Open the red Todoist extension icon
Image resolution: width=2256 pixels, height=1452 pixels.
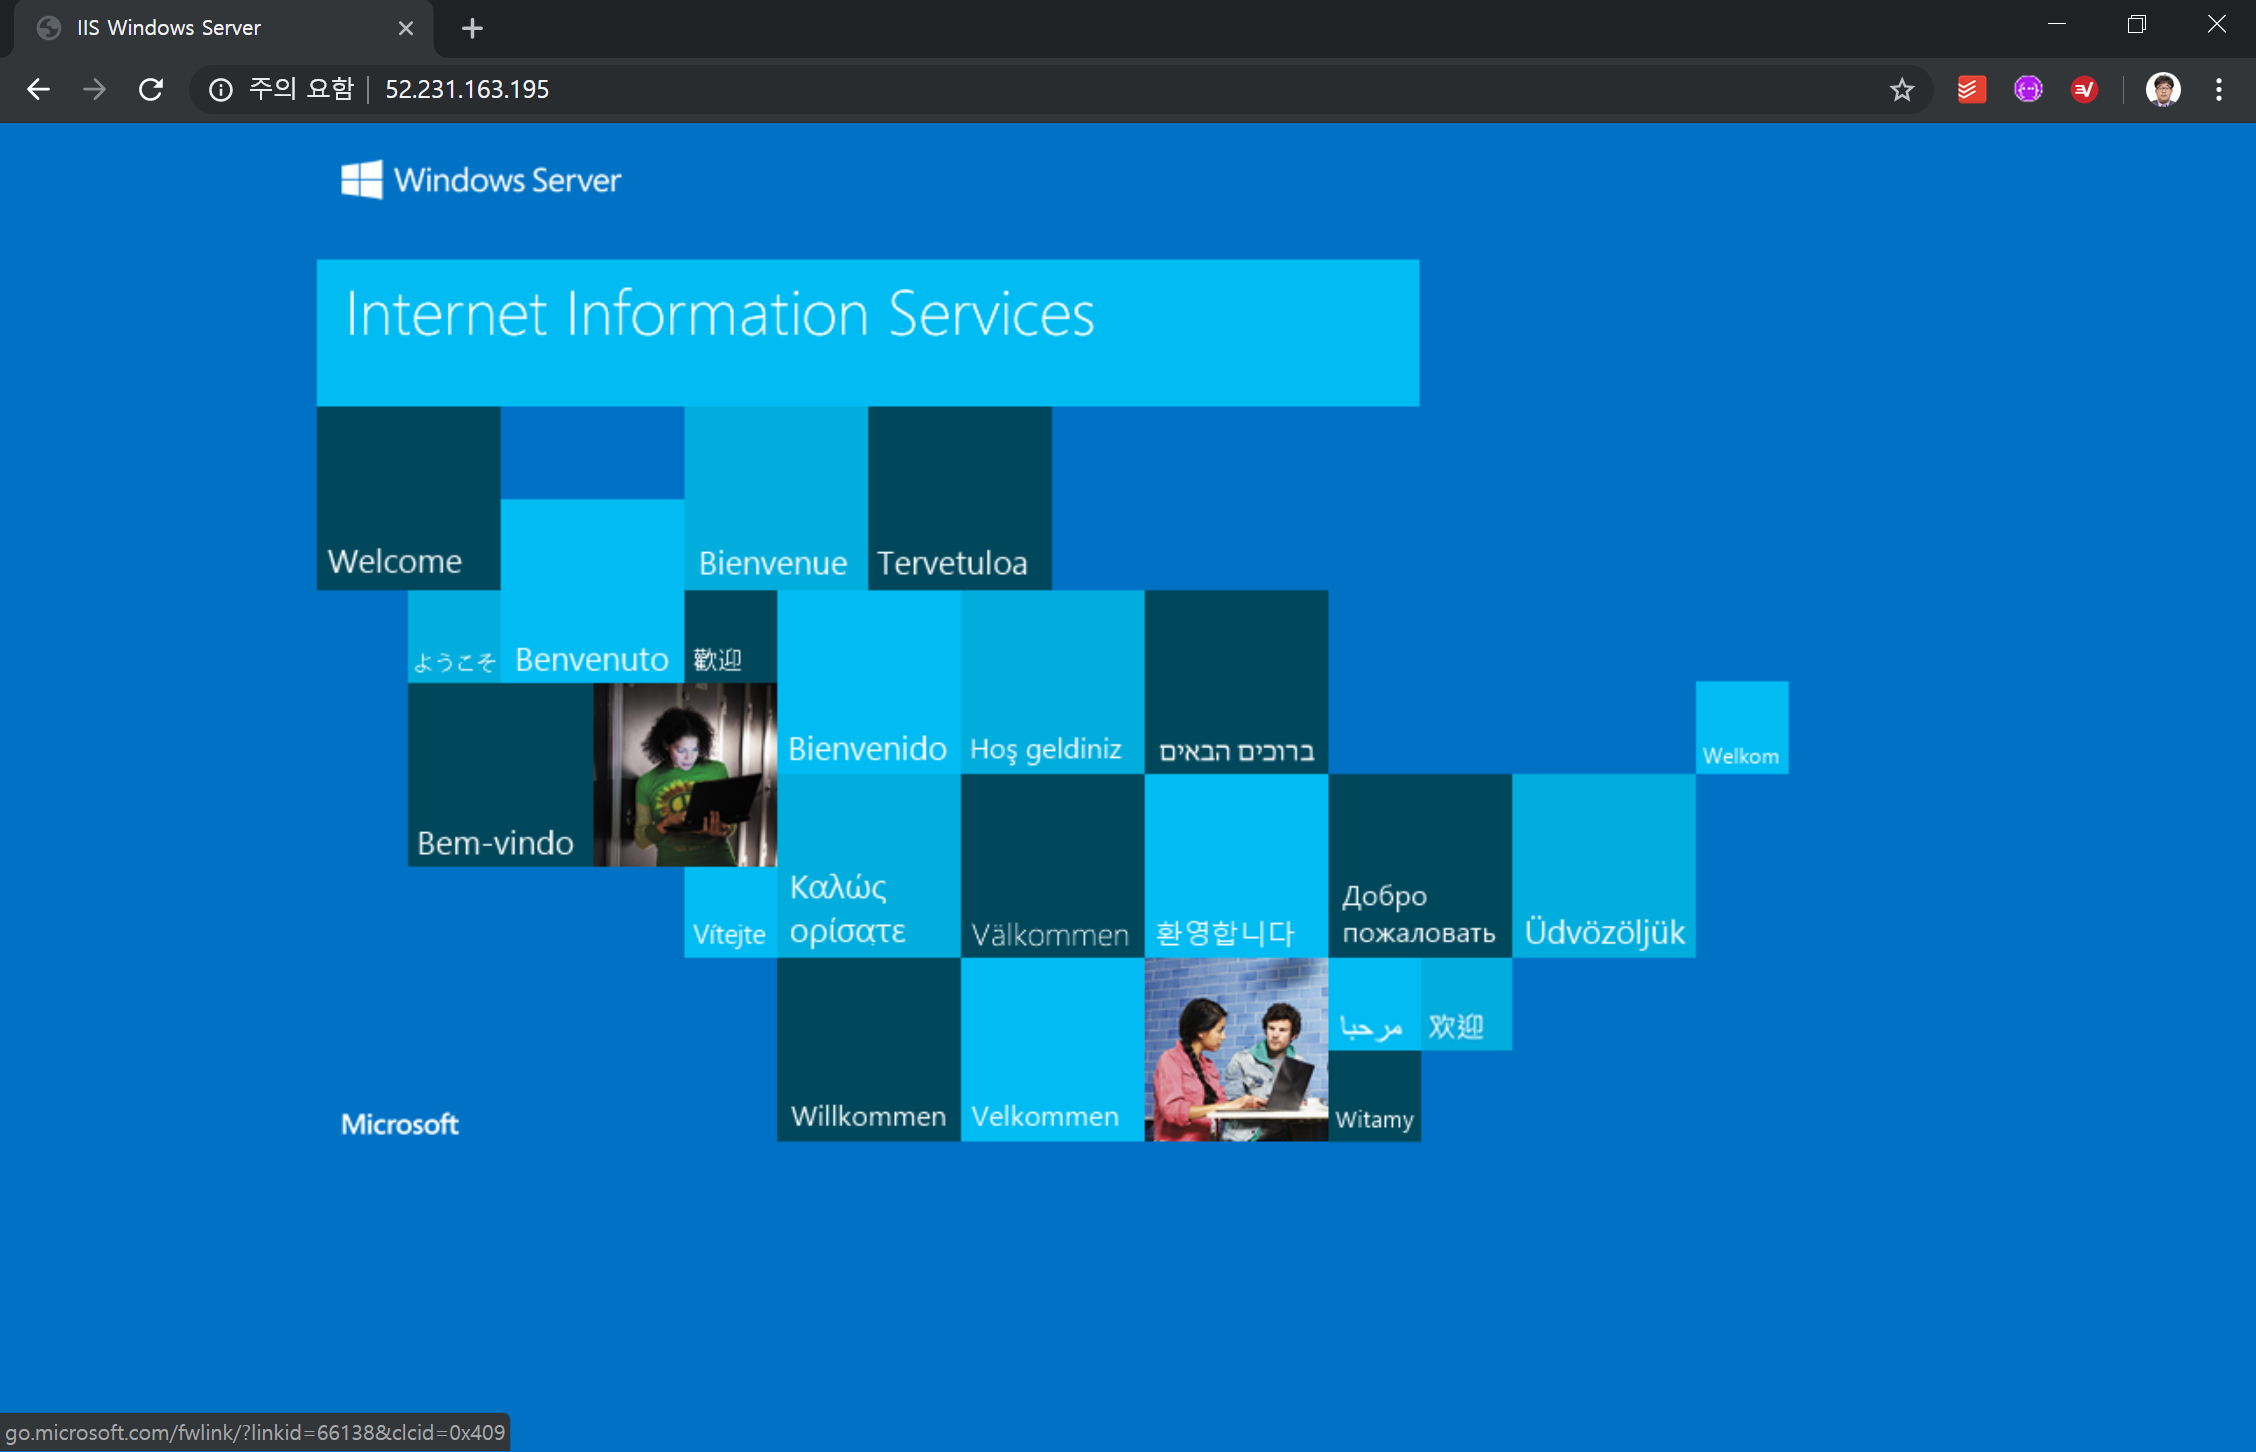click(x=1971, y=90)
